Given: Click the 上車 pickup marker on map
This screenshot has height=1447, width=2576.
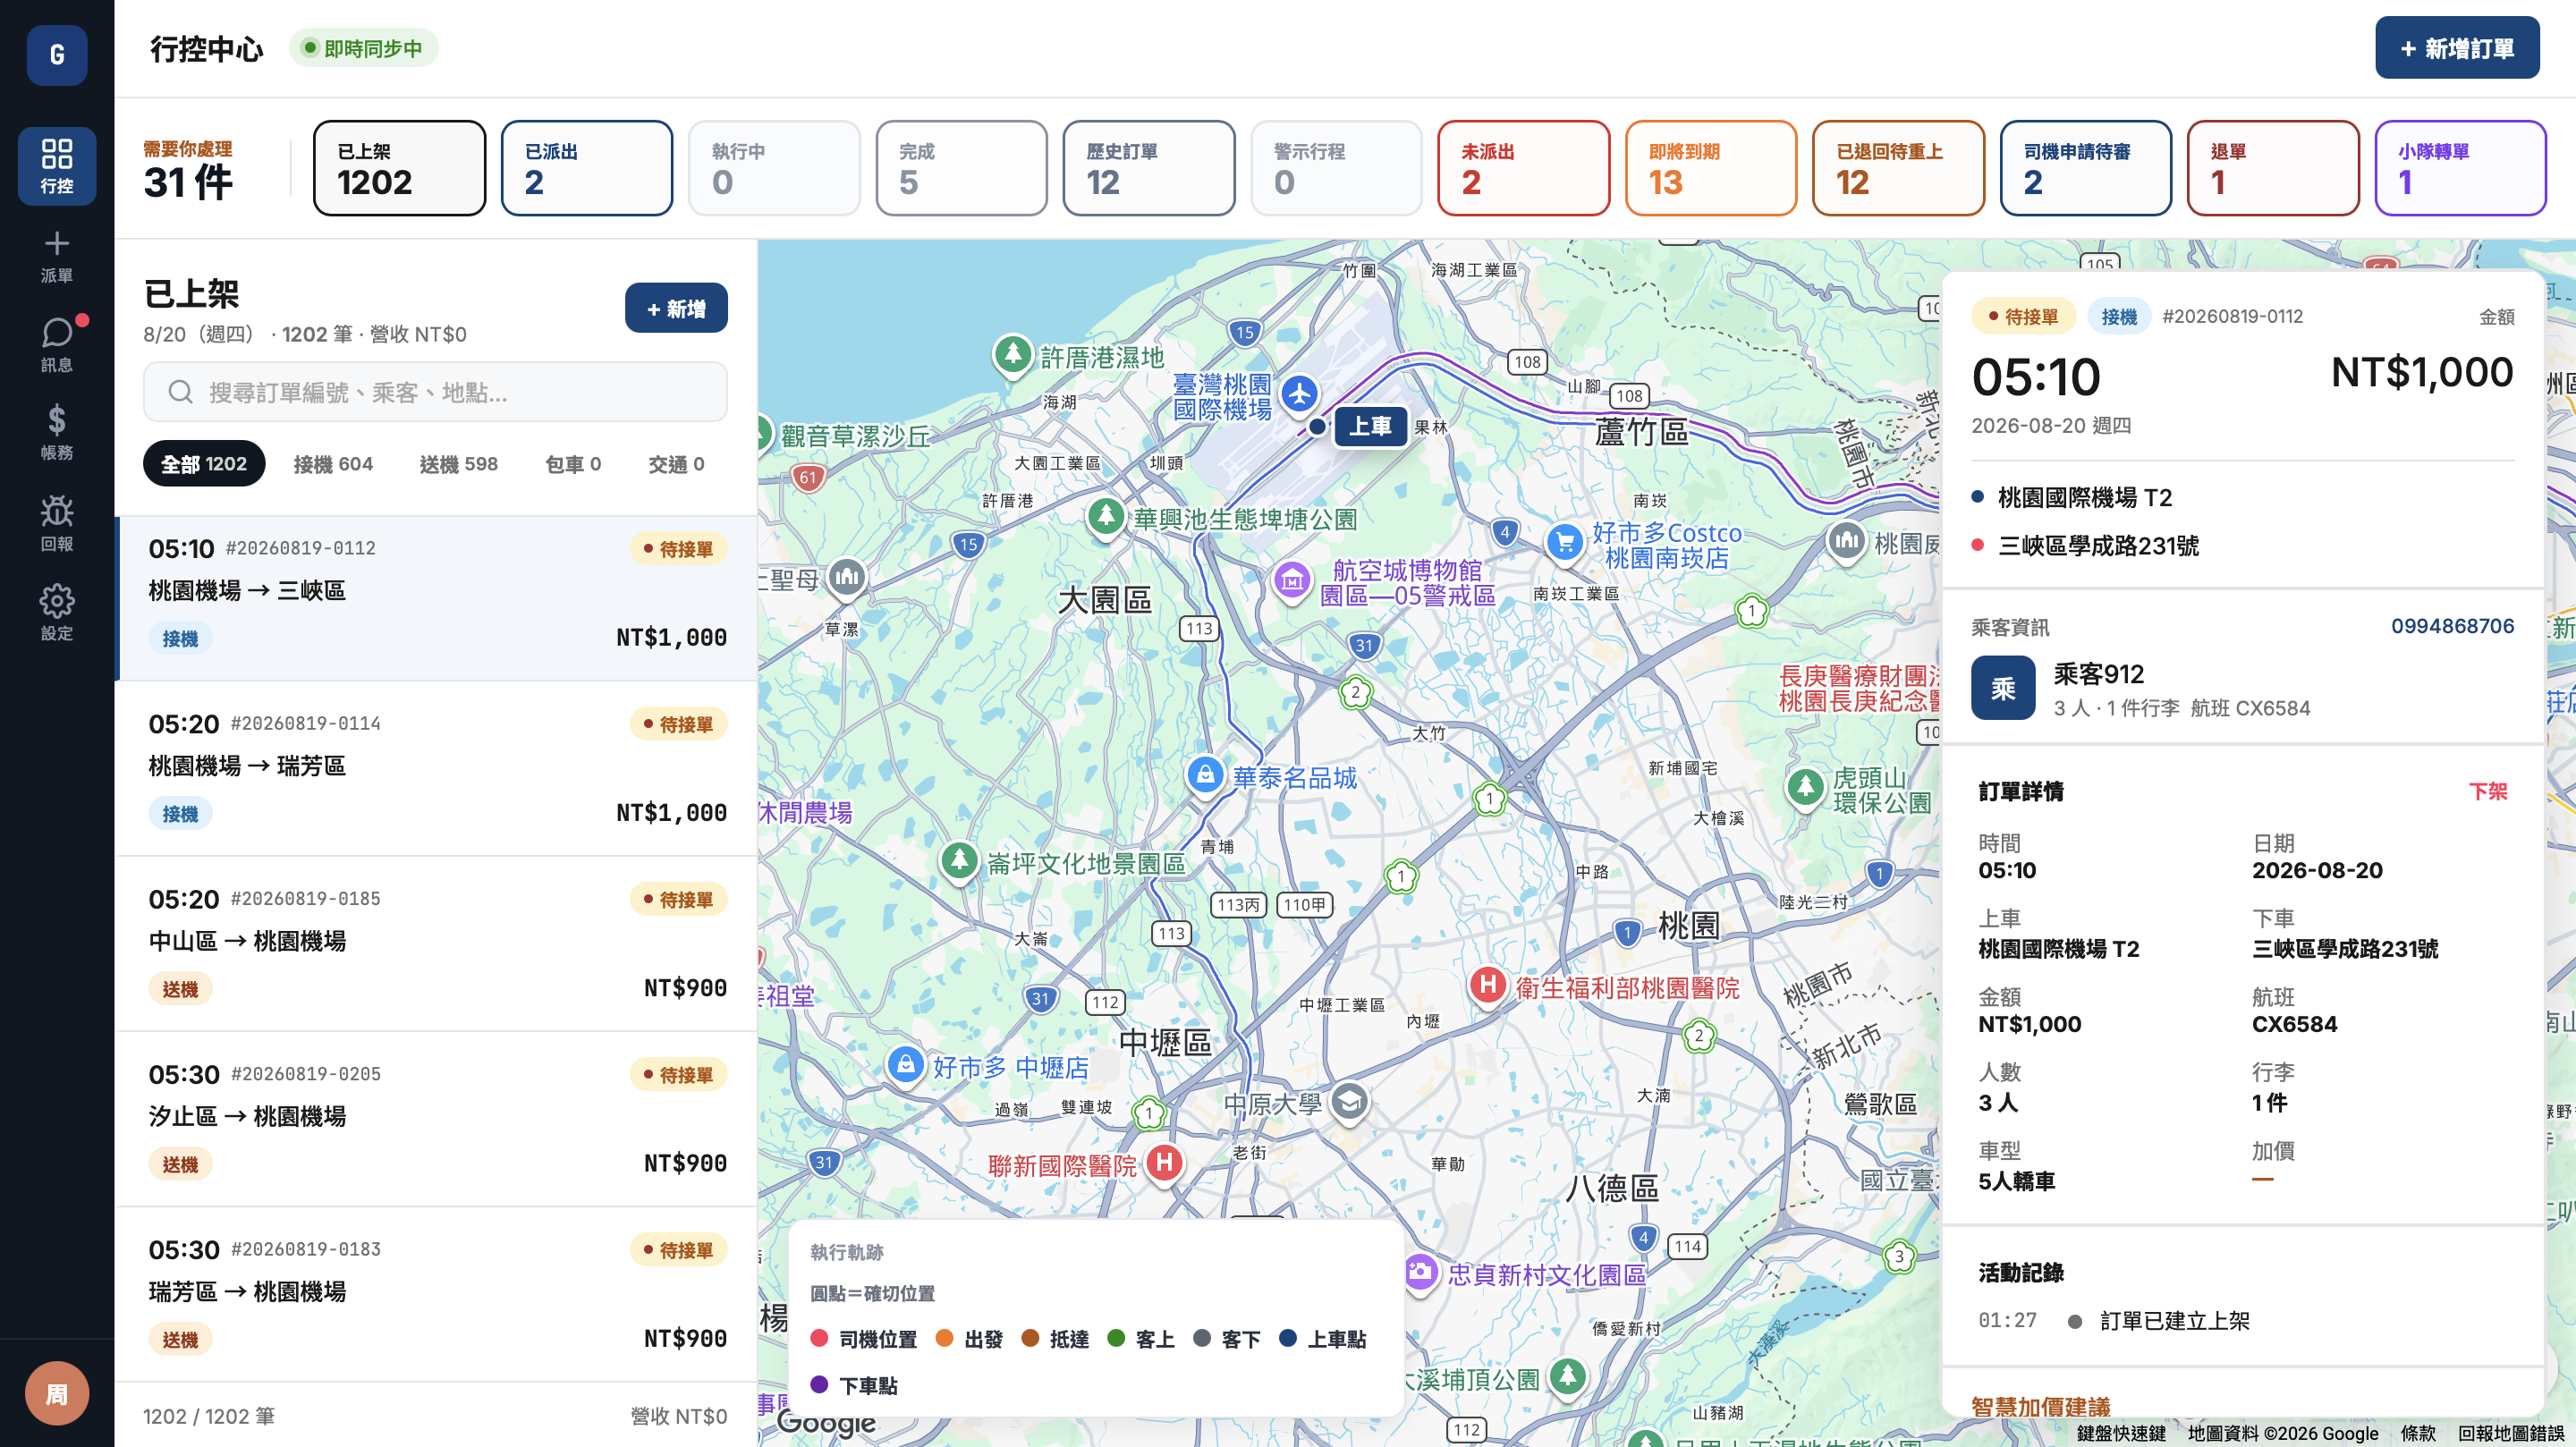Looking at the screenshot, I should 1369,426.
